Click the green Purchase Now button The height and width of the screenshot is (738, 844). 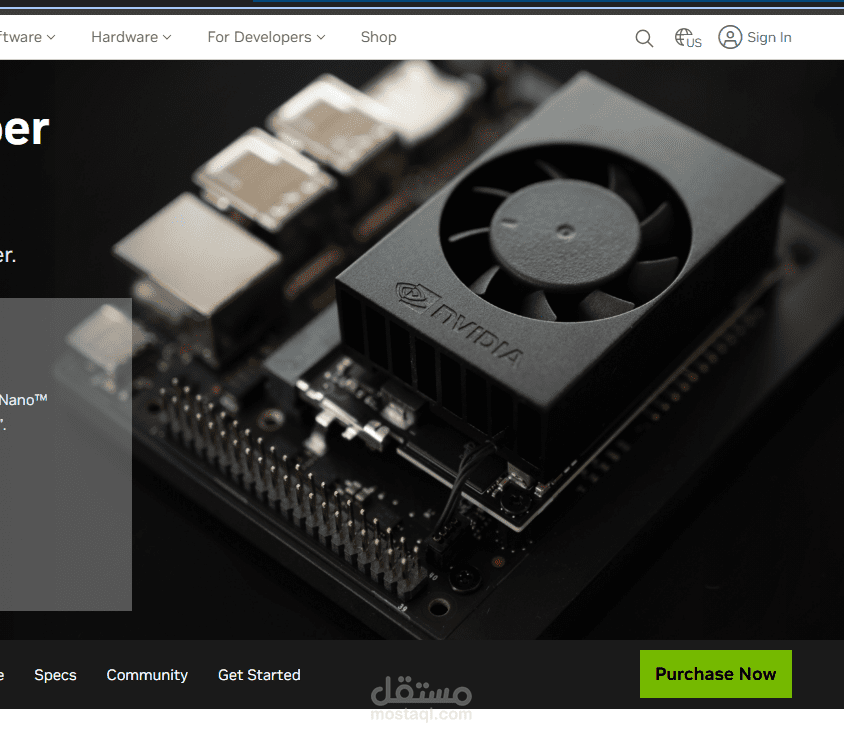tap(715, 674)
